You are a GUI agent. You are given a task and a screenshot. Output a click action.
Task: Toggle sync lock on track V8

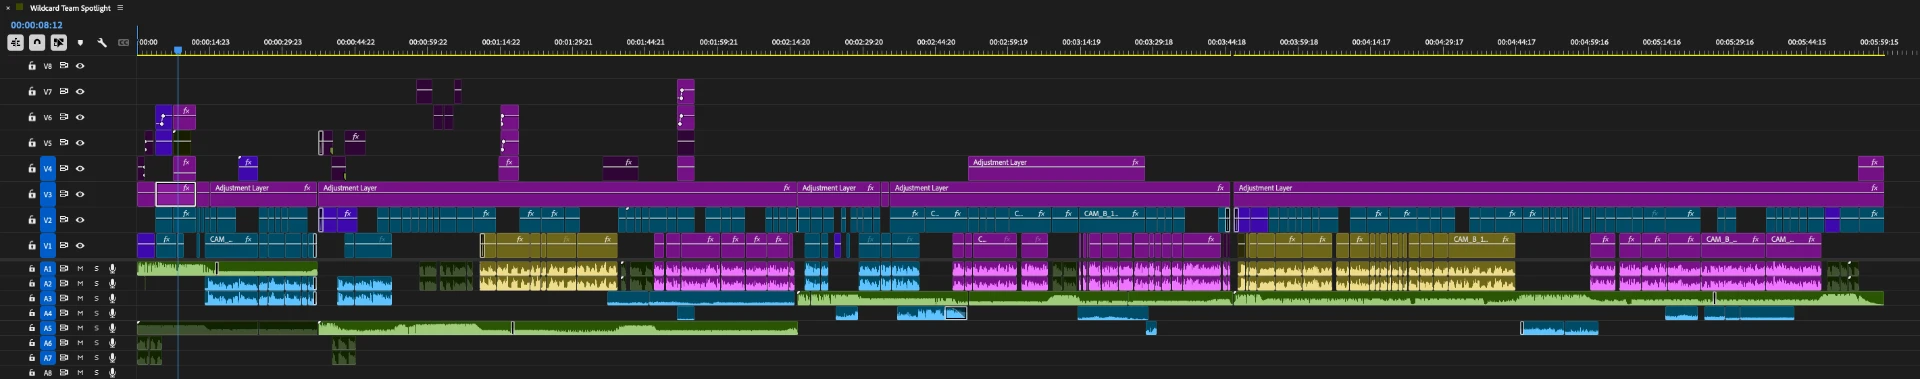(x=64, y=66)
